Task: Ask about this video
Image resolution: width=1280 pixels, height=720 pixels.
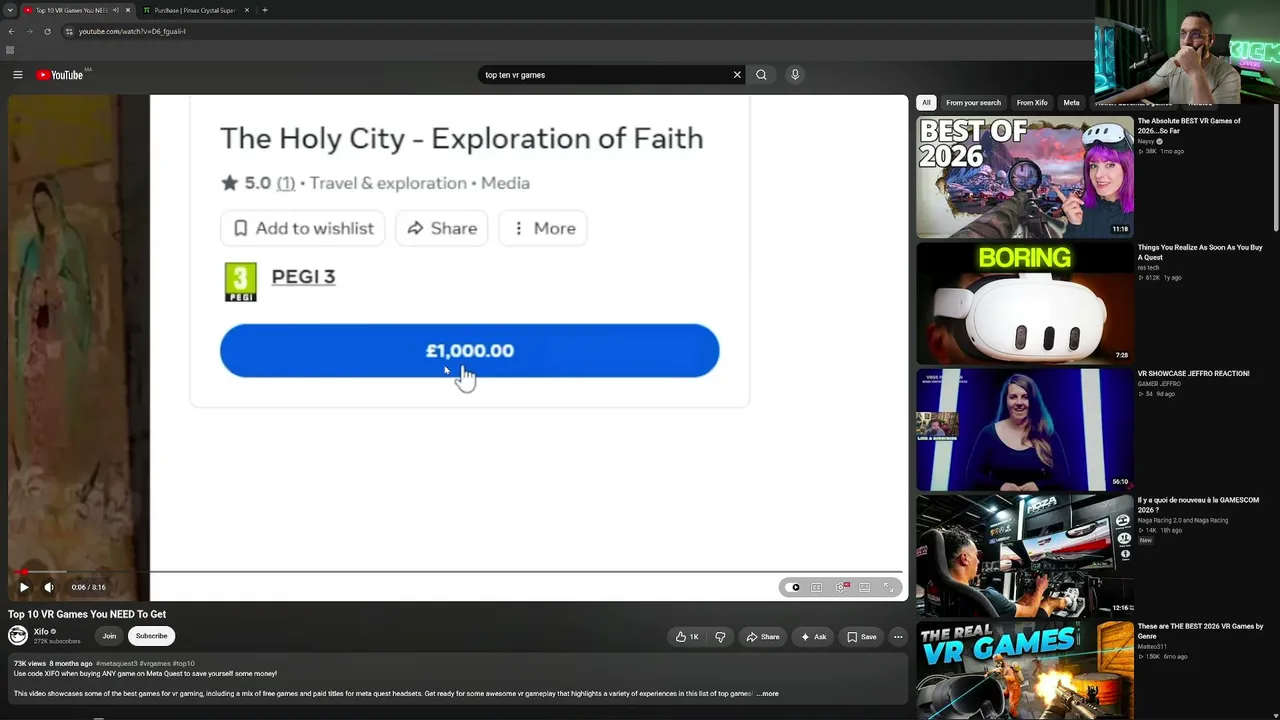Action: (813, 637)
